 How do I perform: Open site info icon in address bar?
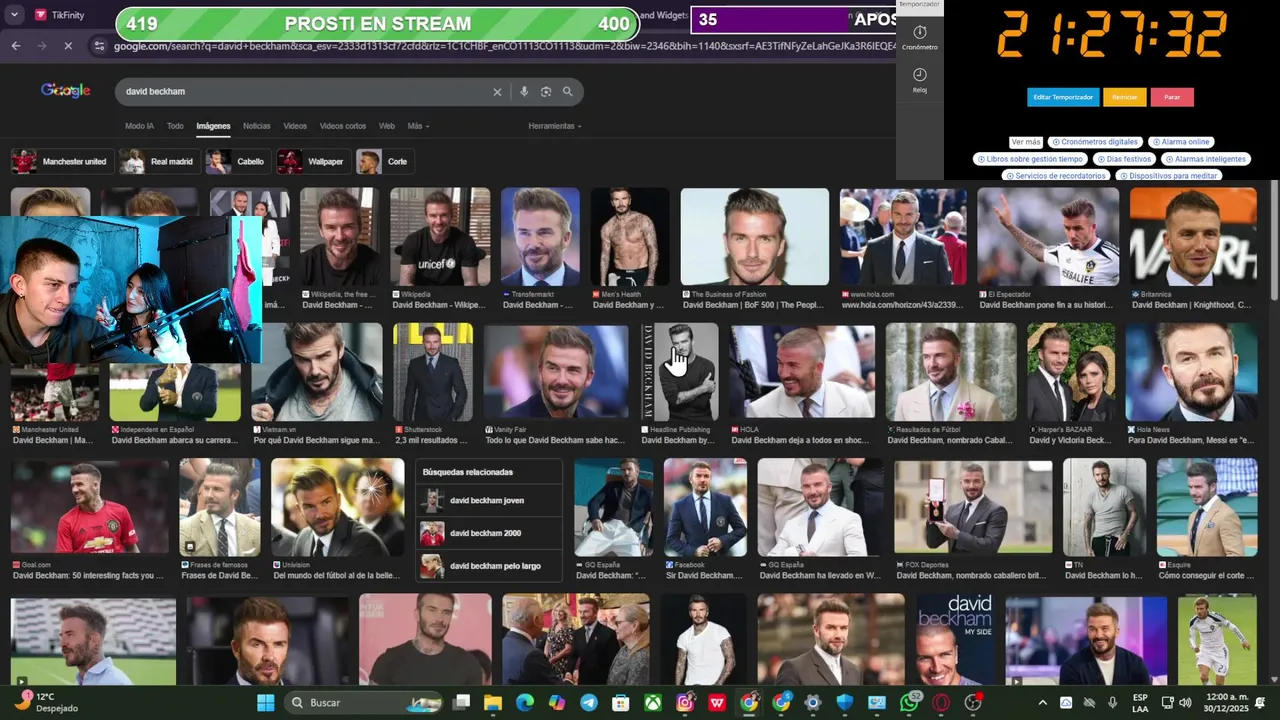[98, 46]
